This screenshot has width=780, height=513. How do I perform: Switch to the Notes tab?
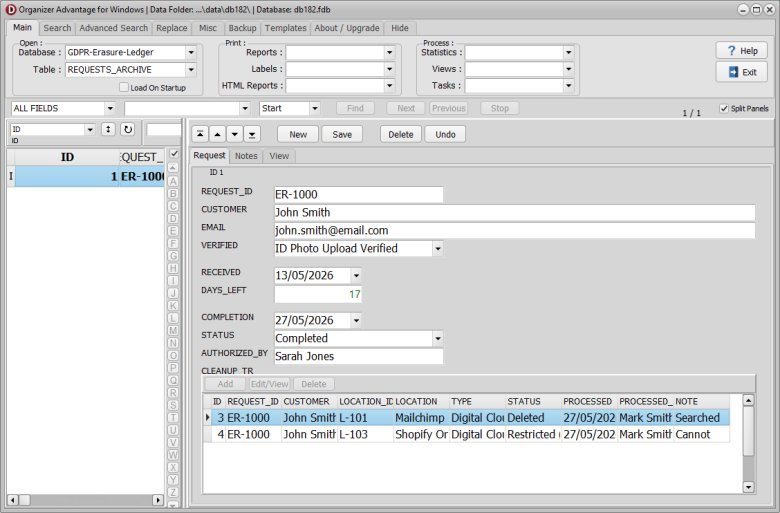pyautogui.click(x=246, y=156)
